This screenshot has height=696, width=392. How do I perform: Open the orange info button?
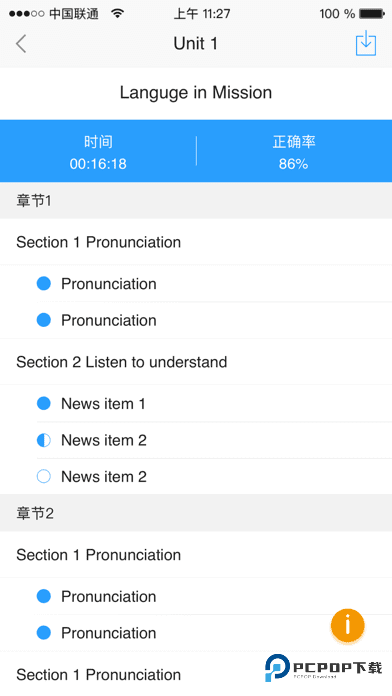pos(348,625)
